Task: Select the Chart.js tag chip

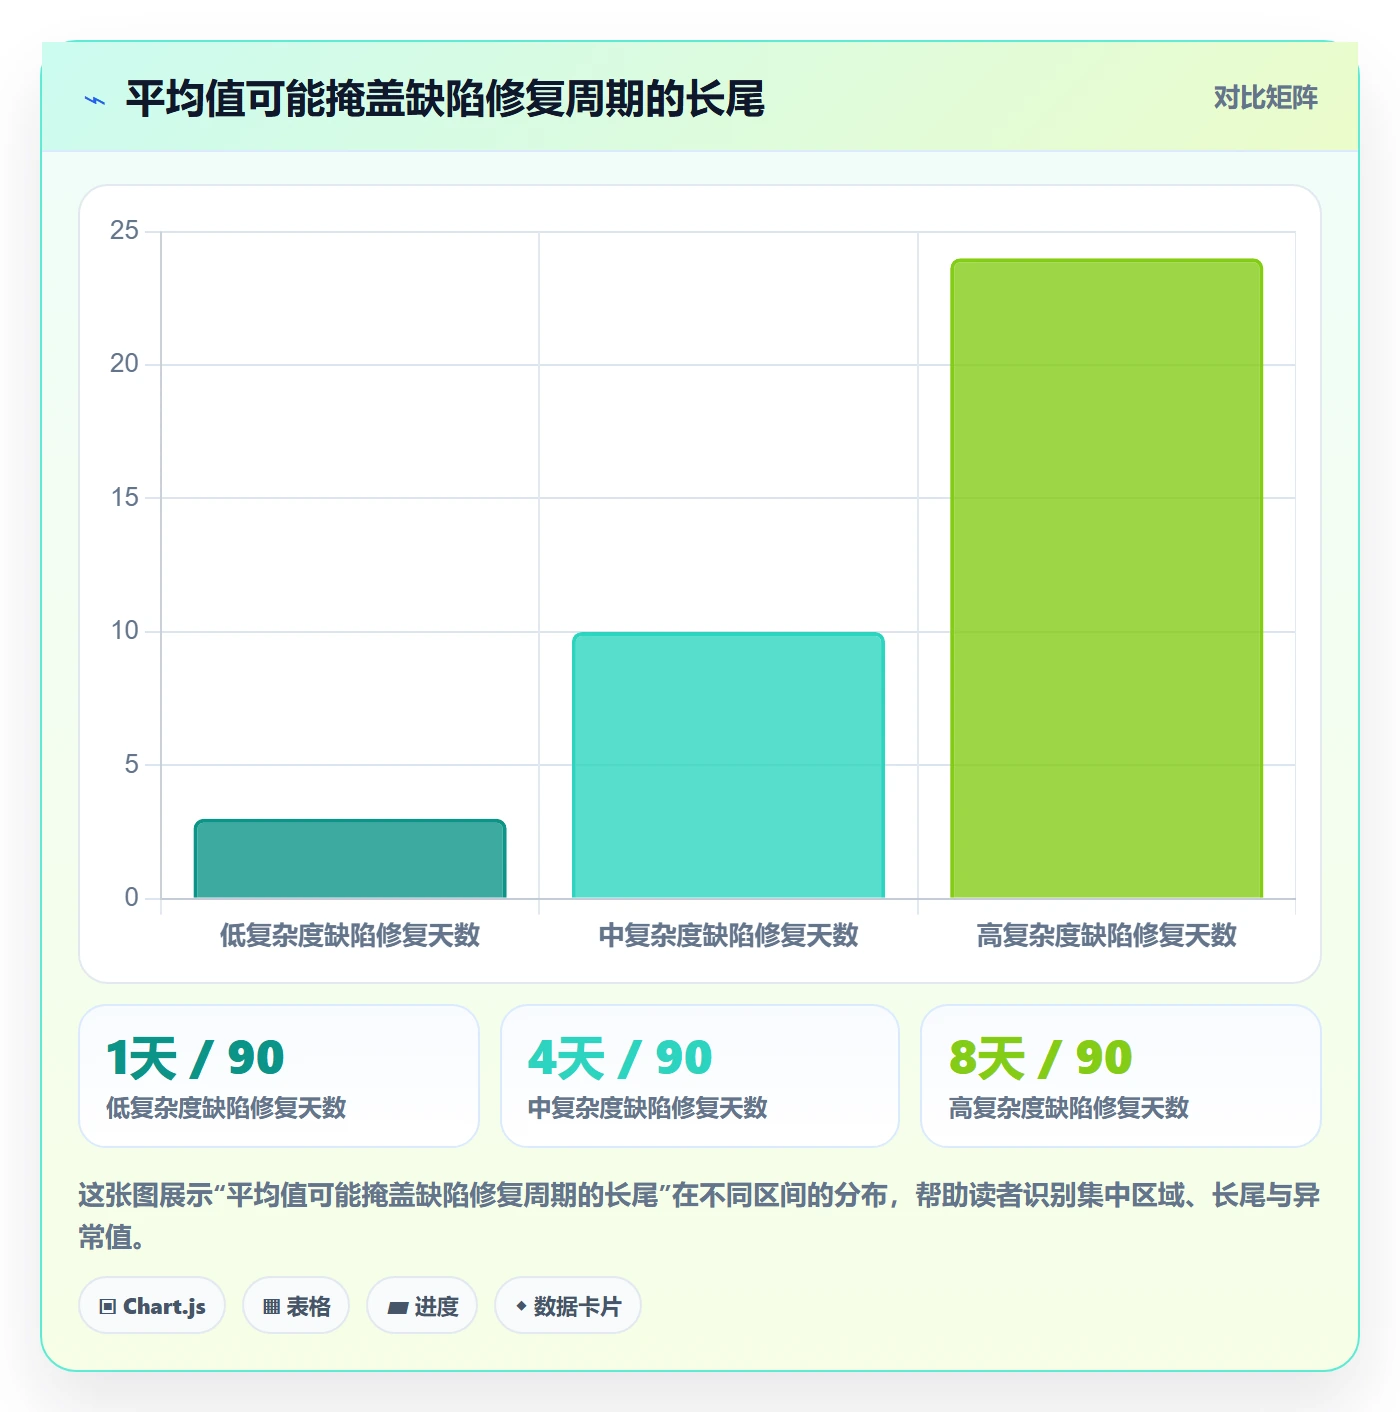Action: (x=152, y=1306)
